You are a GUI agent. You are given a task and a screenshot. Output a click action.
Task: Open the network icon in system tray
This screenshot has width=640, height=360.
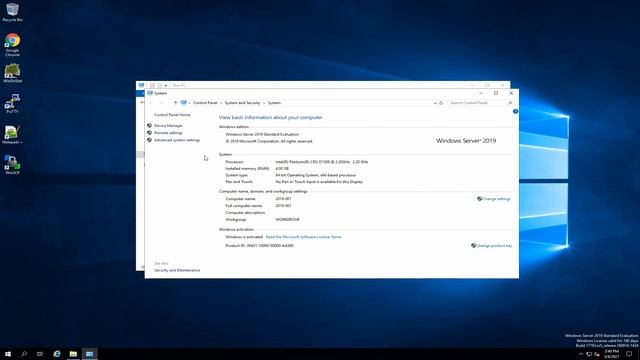[589, 354]
